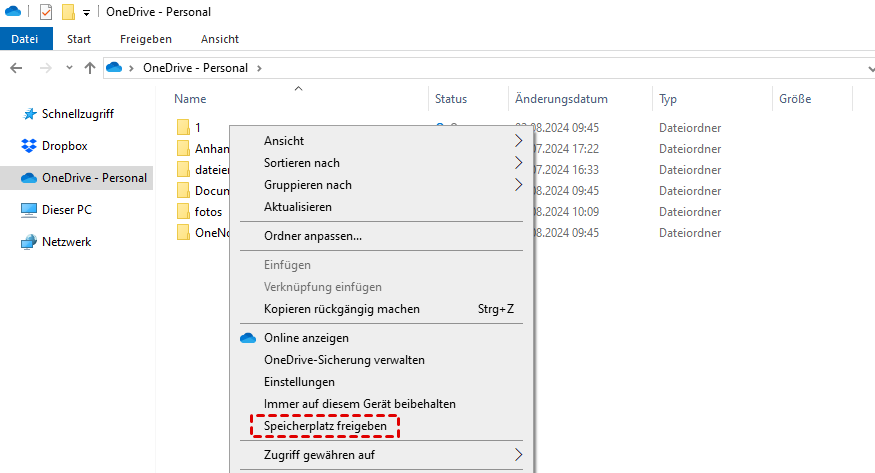Select the folder icon of folder 1
875x473 pixels.
pos(183,127)
